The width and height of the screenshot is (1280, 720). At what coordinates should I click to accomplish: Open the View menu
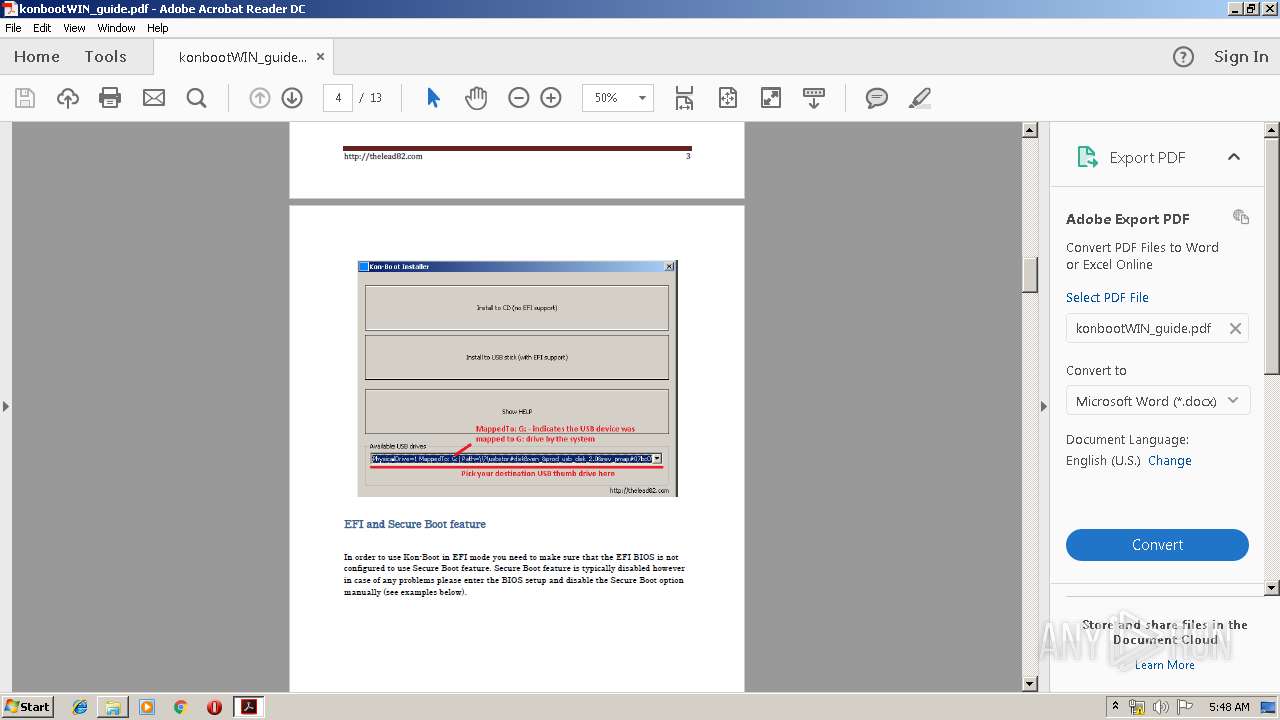point(74,28)
